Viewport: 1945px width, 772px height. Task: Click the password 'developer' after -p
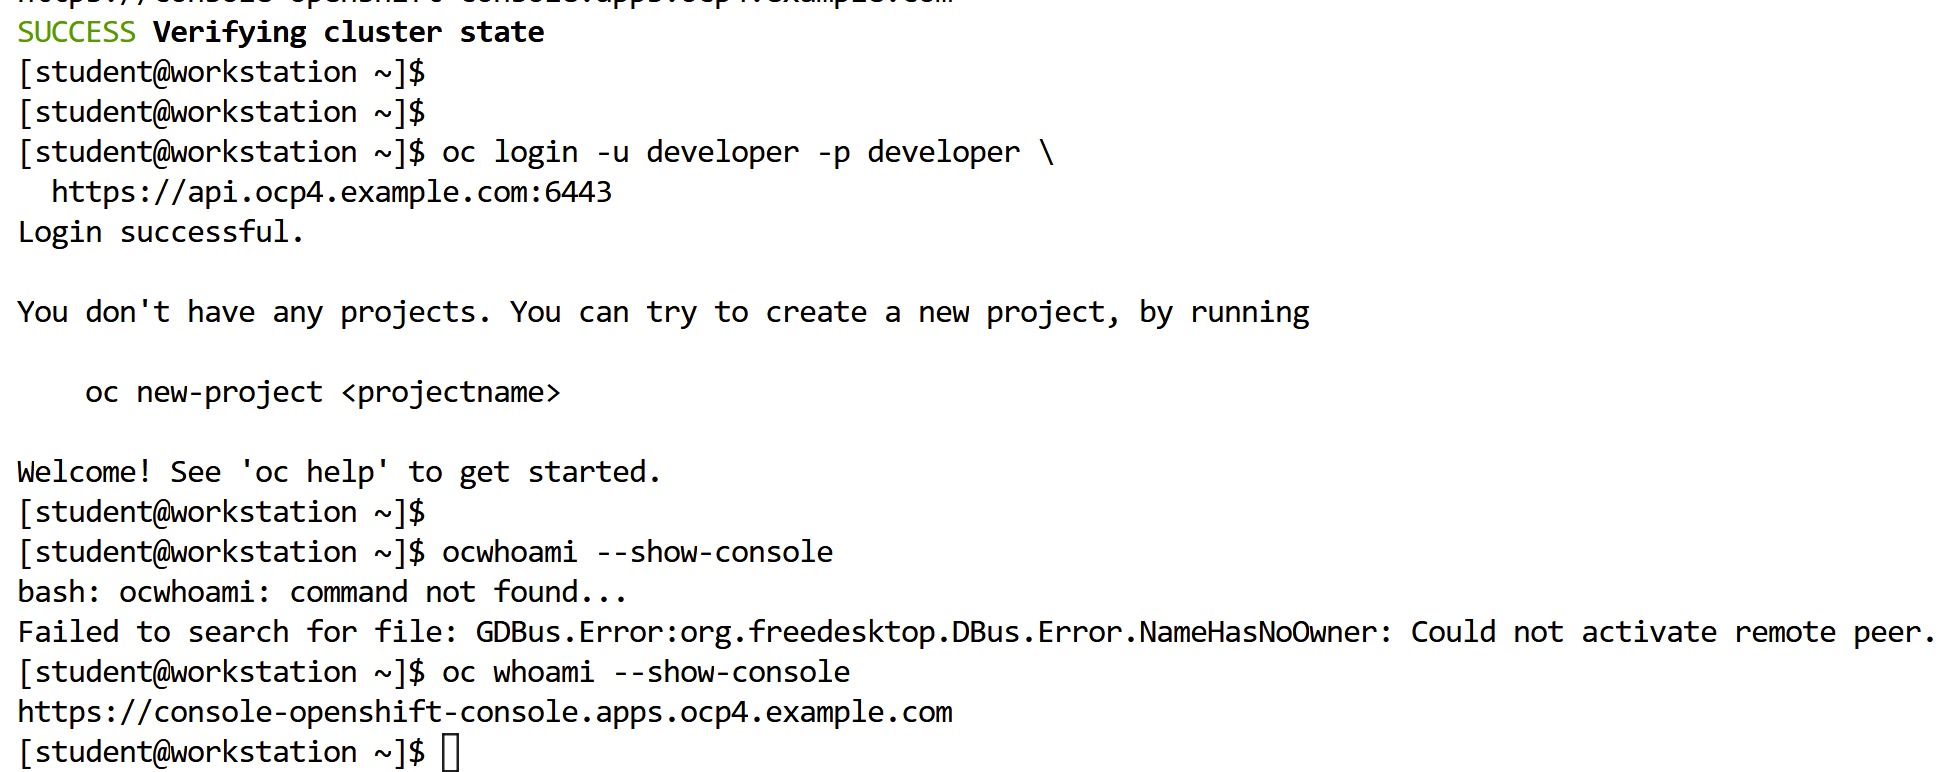[x=943, y=152]
